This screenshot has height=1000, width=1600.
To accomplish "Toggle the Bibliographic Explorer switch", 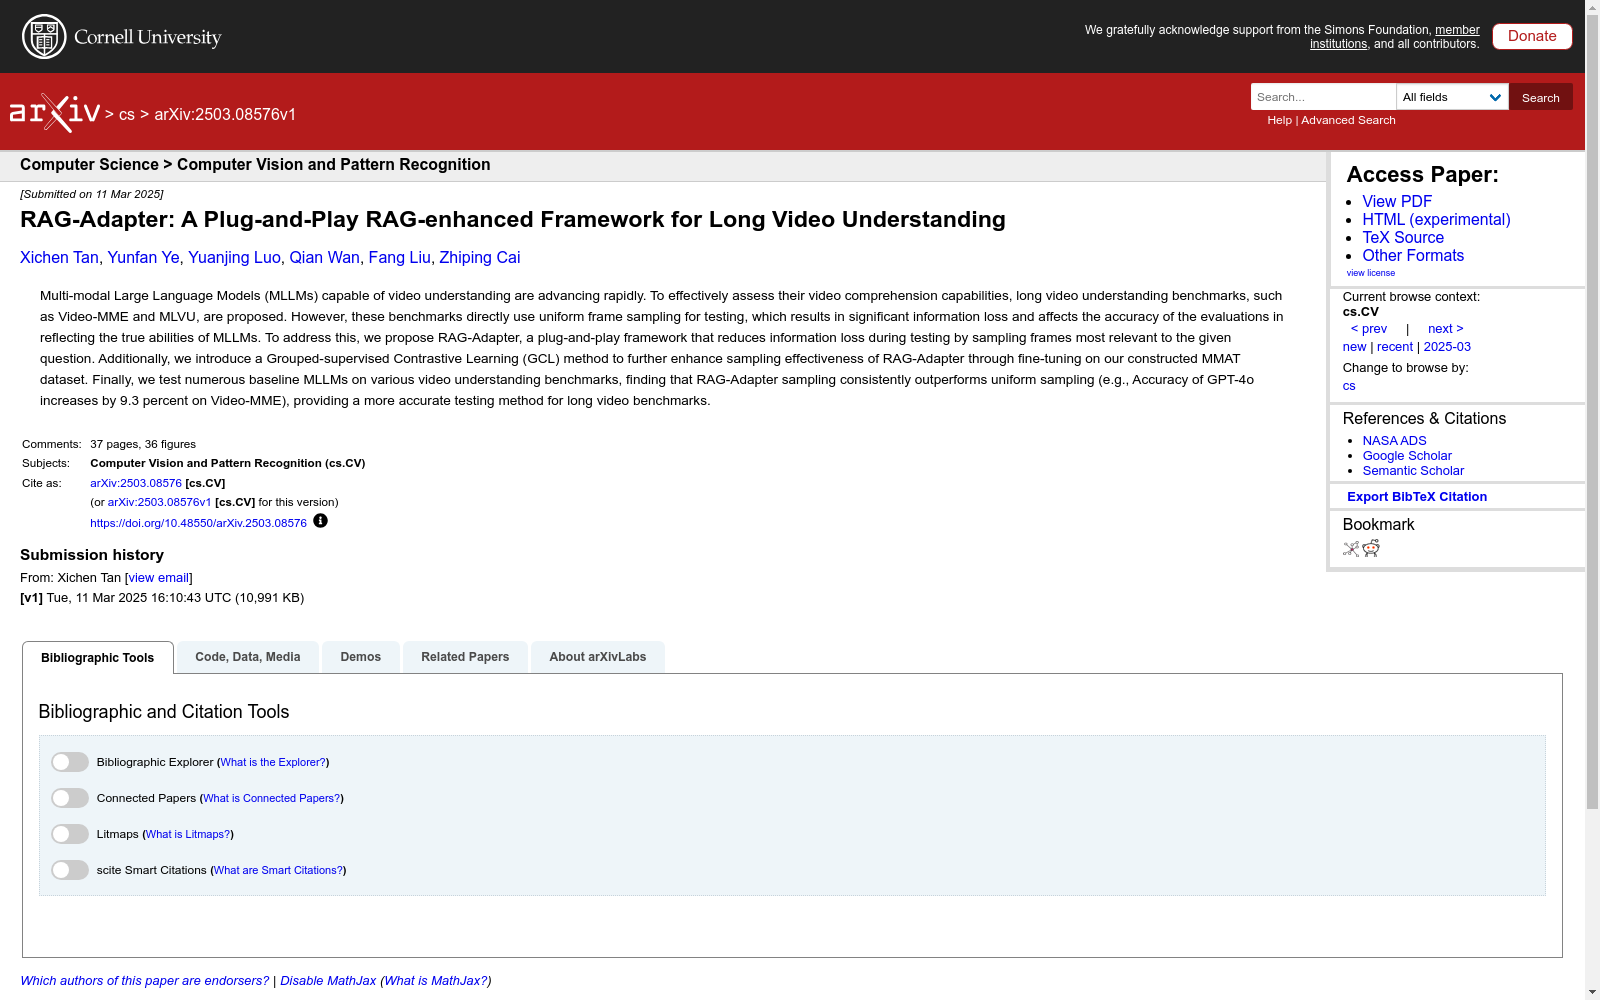I will pyautogui.click(x=70, y=762).
